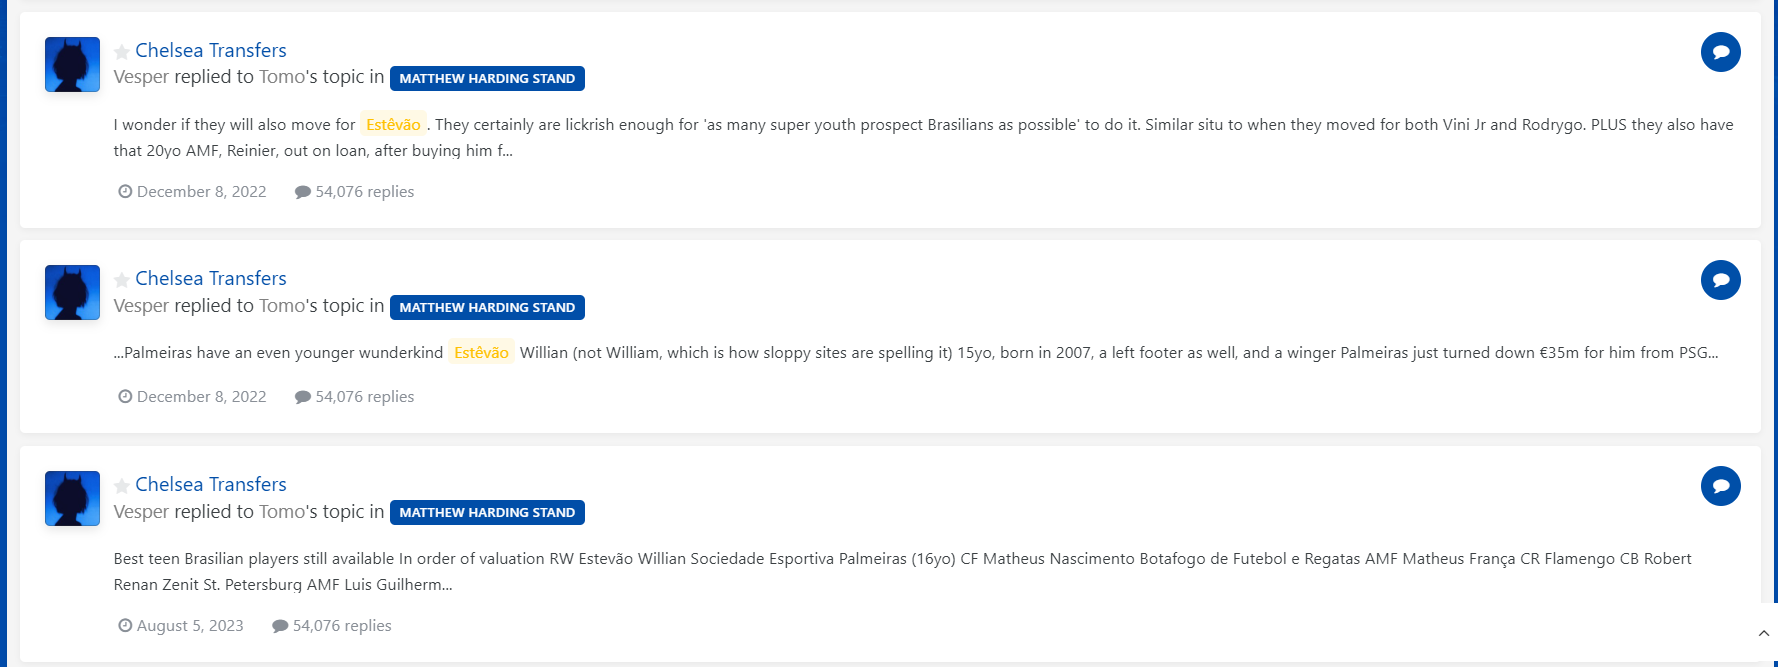Viewport: 1778px width, 667px height.
Task: Open the first Chelsea Transfers topic link
Action: [211, 50]
